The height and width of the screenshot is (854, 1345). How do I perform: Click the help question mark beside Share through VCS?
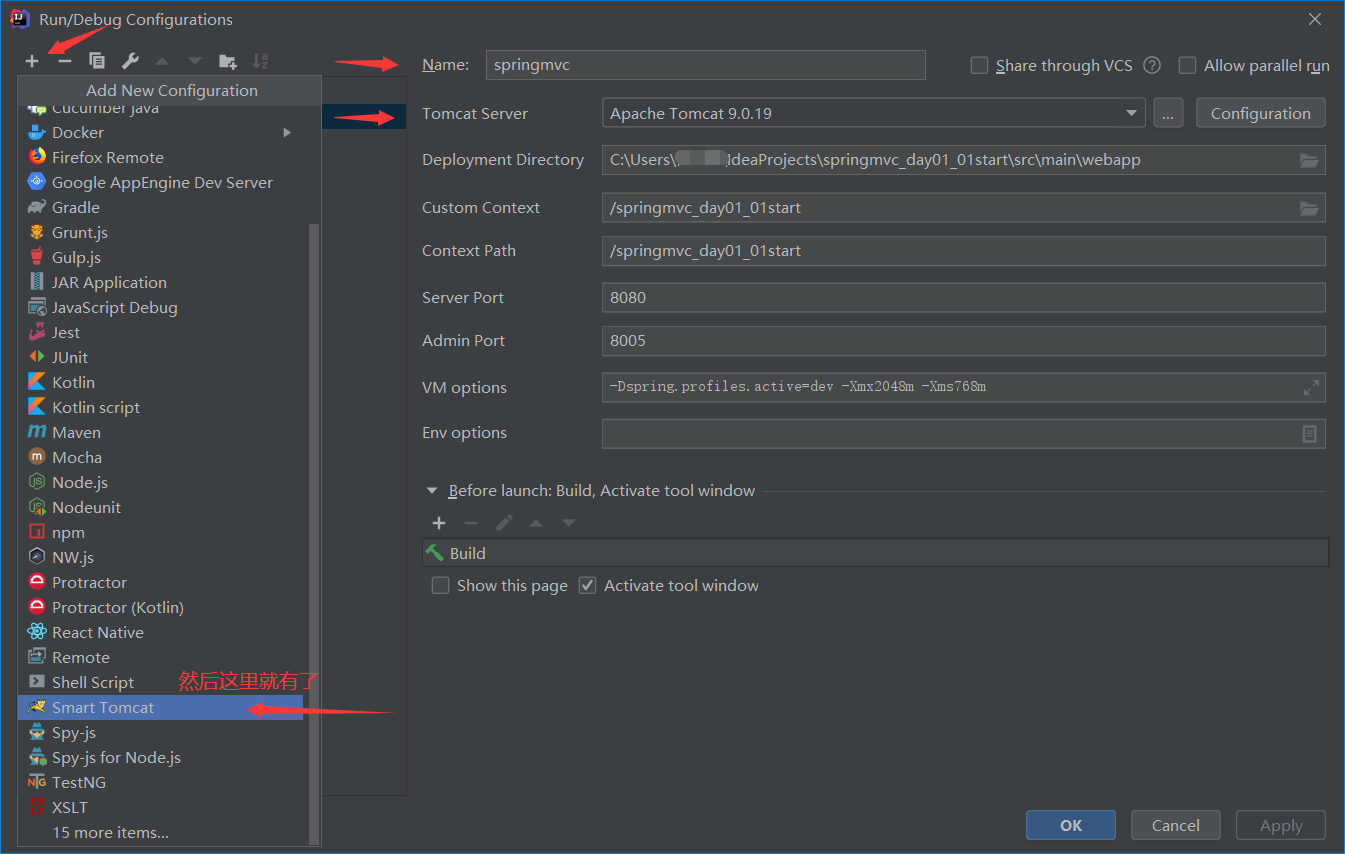tap(1152, 65)
